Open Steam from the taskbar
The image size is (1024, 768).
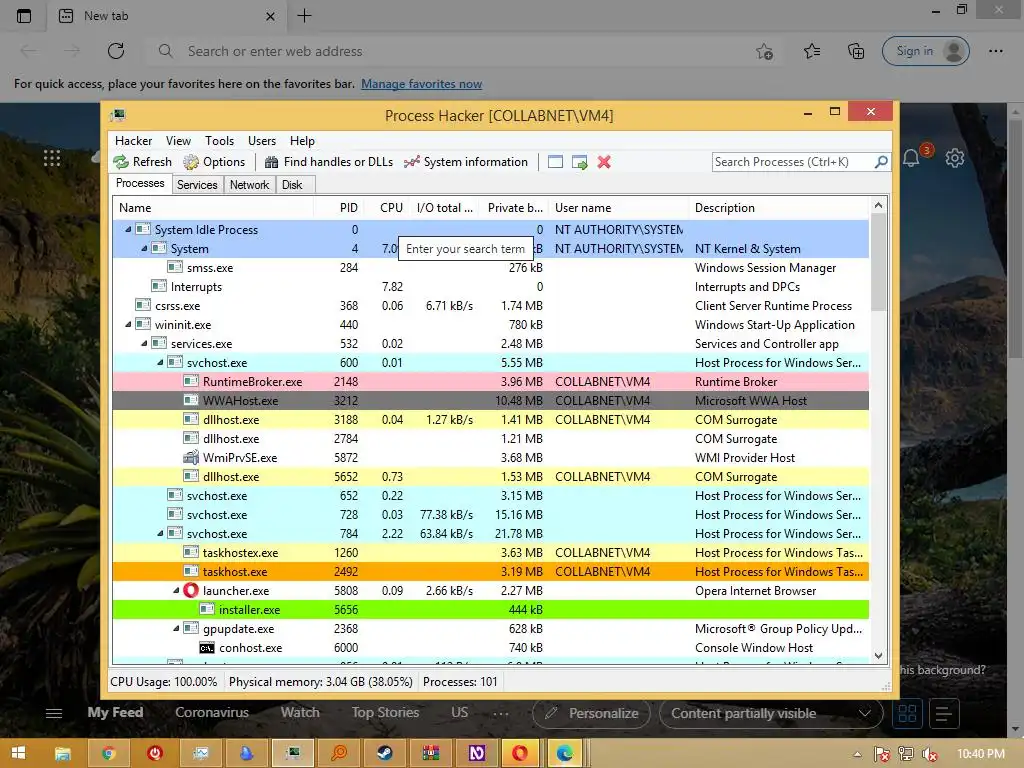tap(385, 753)
